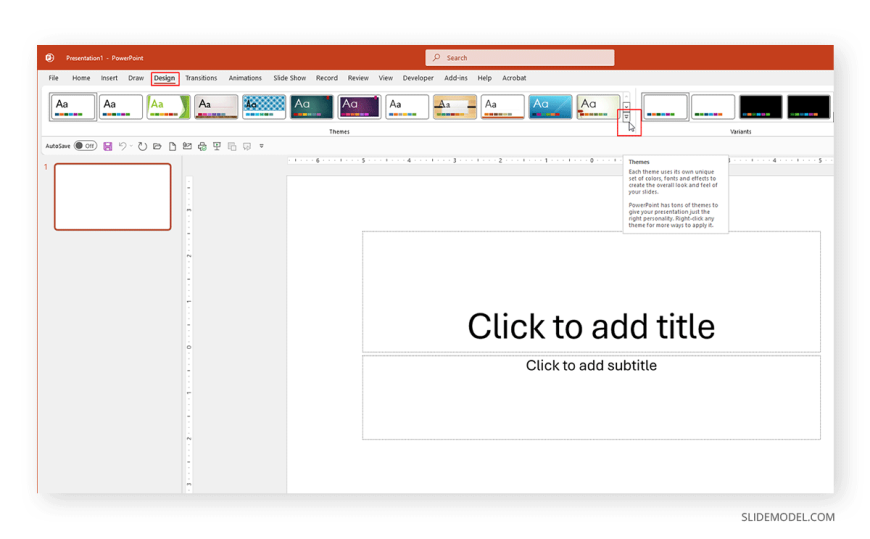The image size is (870, 539).
Task: Open the Developer tab
Action: 418,78
